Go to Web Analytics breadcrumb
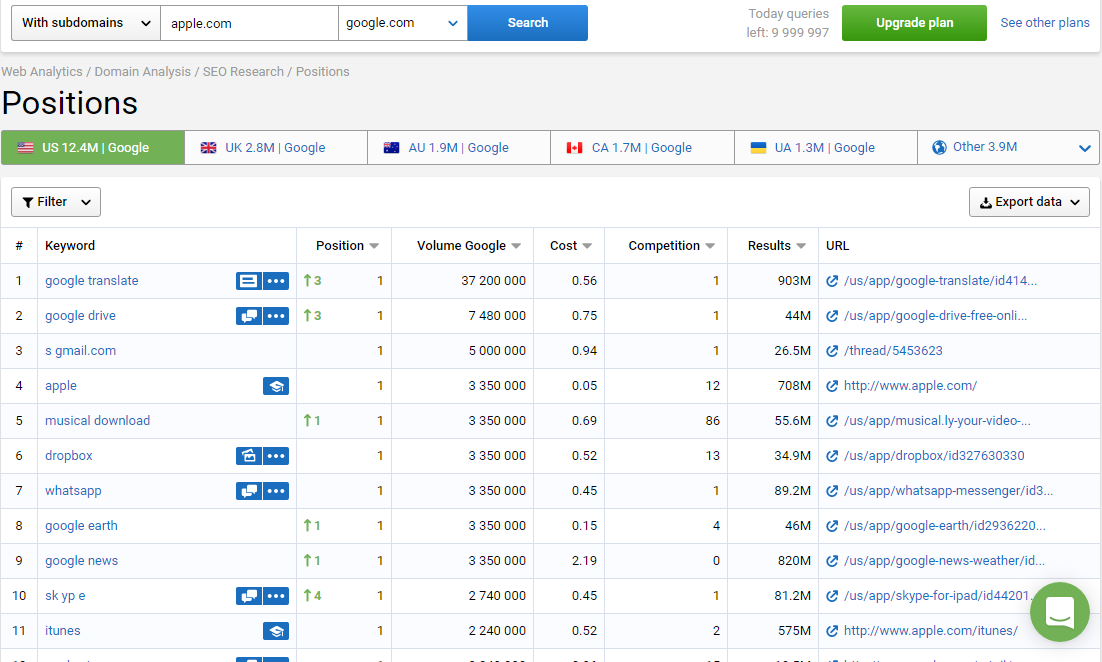 pos(41,72)
